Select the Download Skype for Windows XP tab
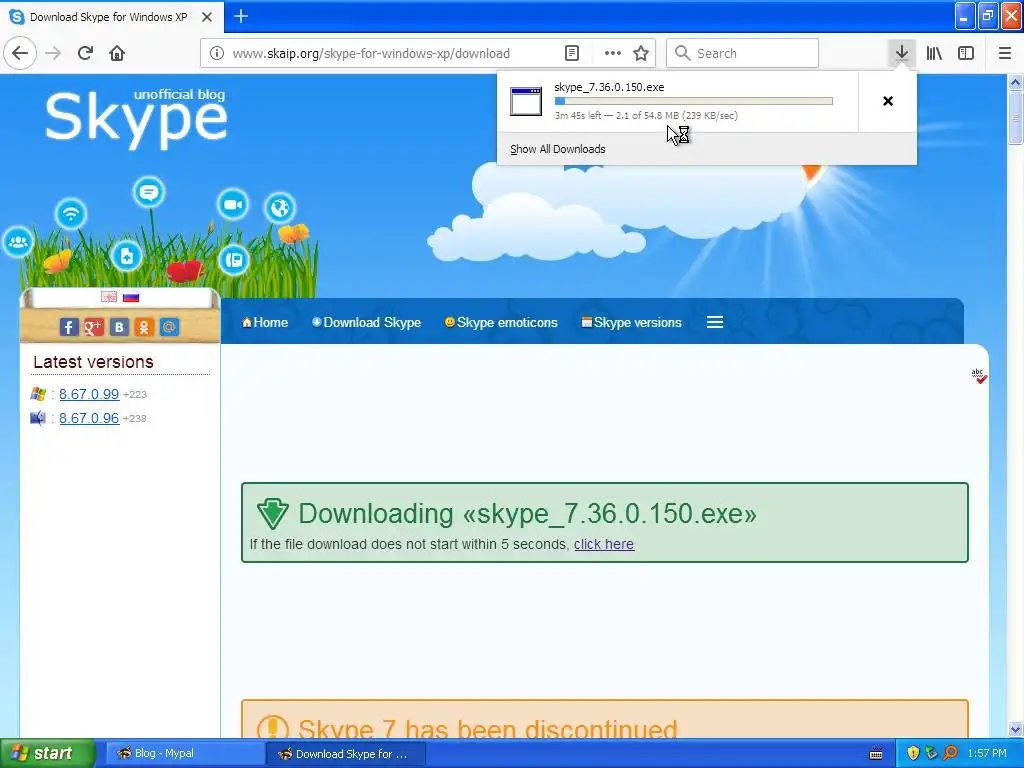 coord(111,17)
